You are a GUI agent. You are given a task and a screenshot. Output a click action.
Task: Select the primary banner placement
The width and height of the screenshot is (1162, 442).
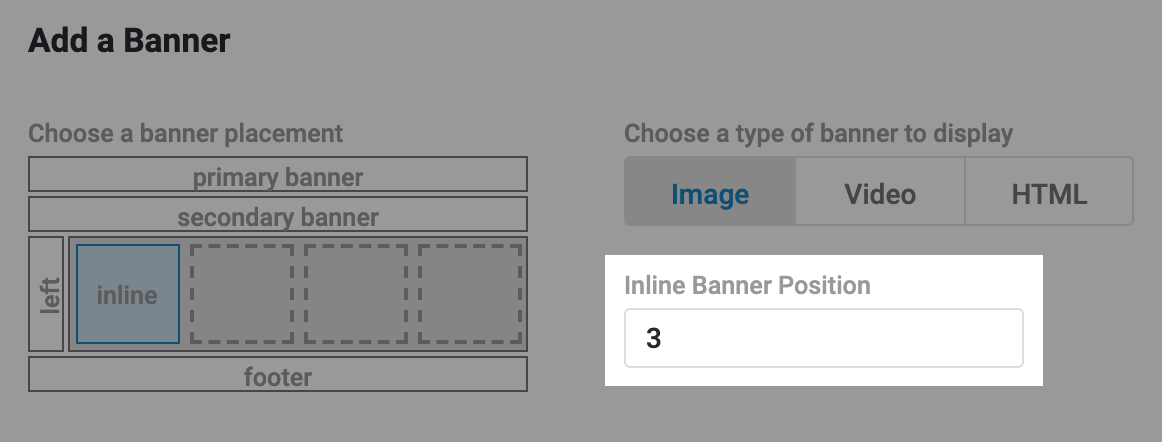coord(278,177)
